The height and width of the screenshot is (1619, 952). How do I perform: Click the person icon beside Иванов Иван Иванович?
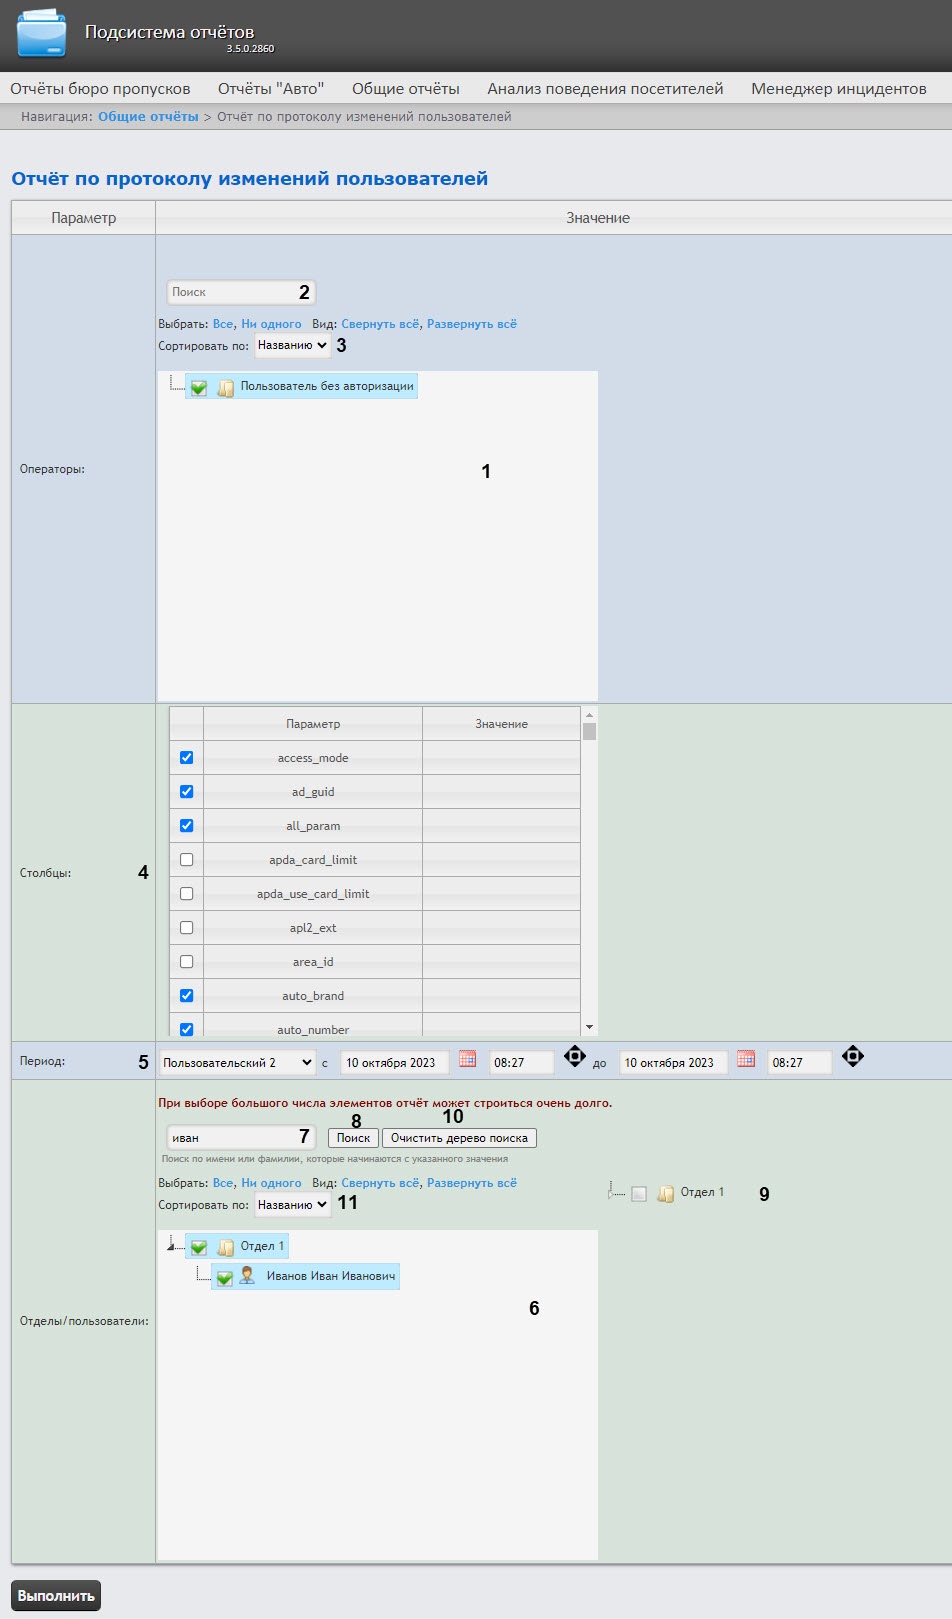(x=247, y=1276)
